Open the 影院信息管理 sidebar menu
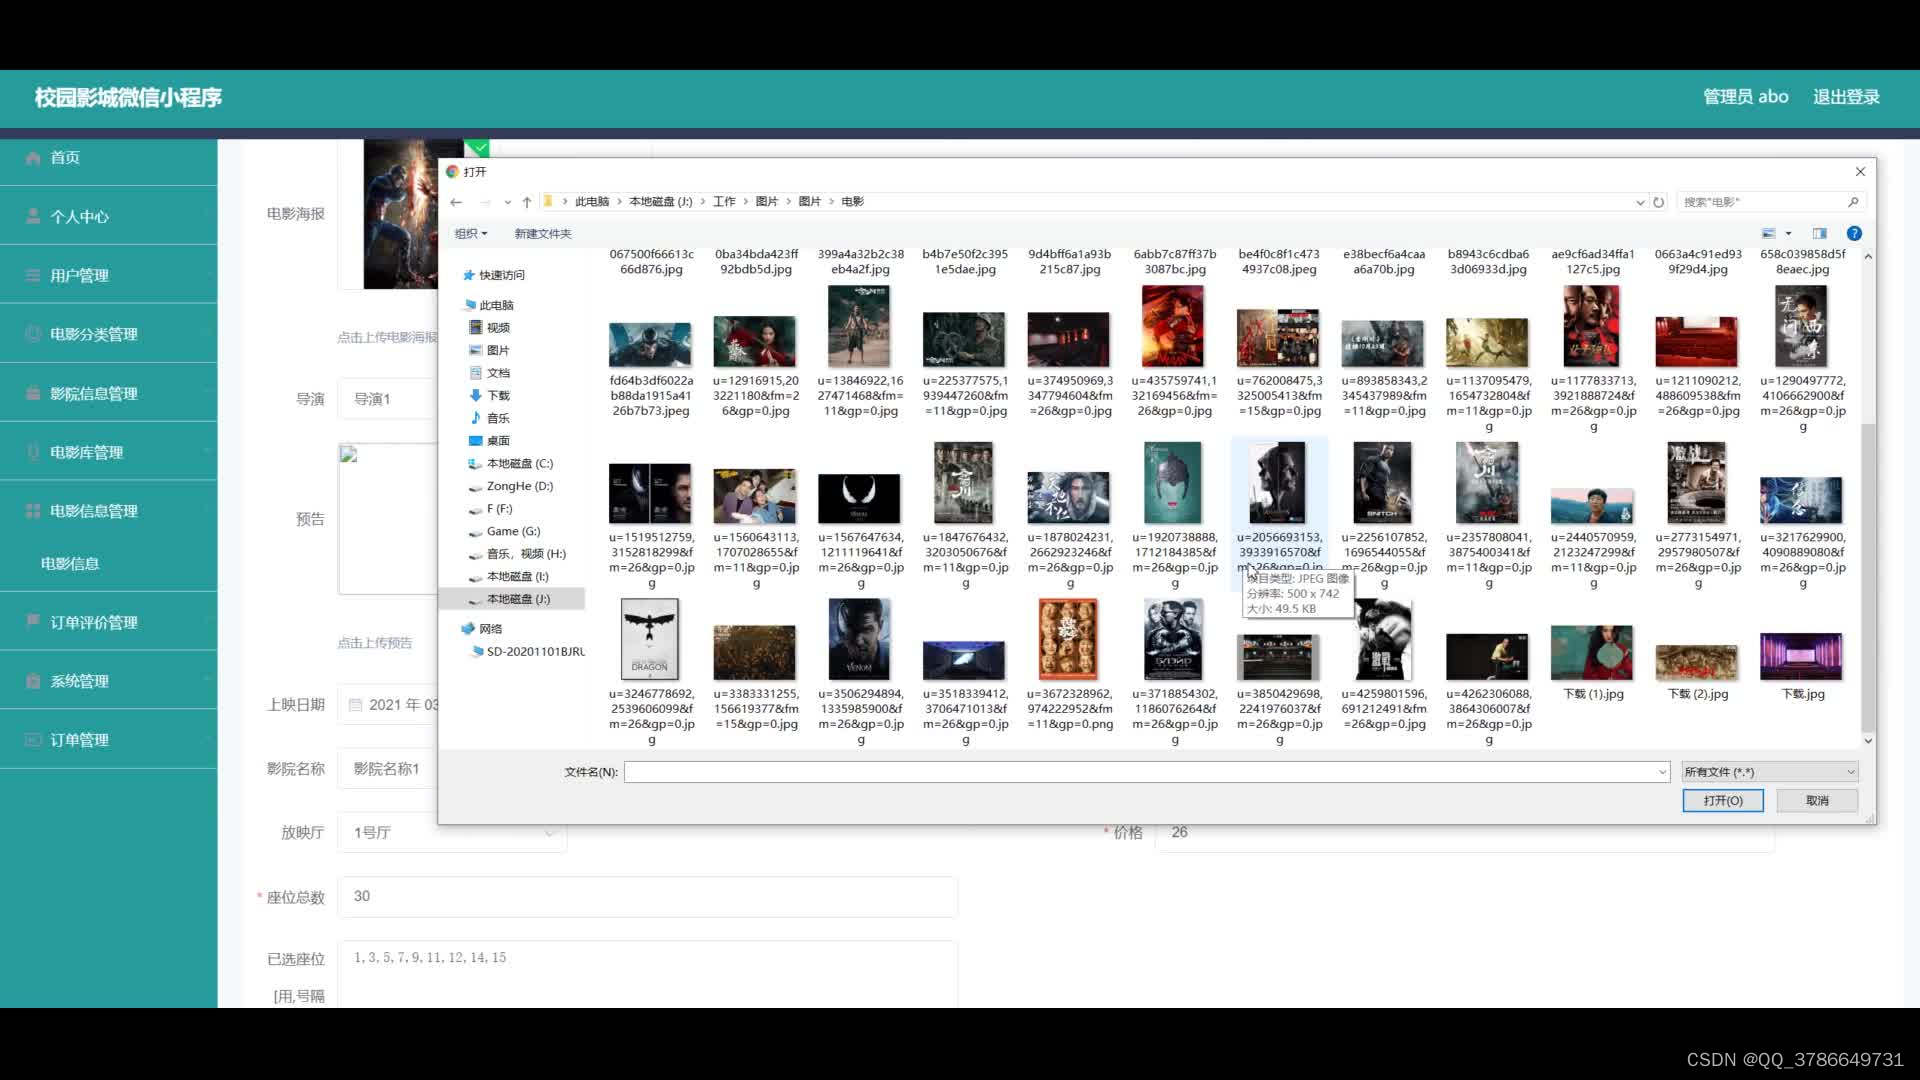 click(108, 393)
